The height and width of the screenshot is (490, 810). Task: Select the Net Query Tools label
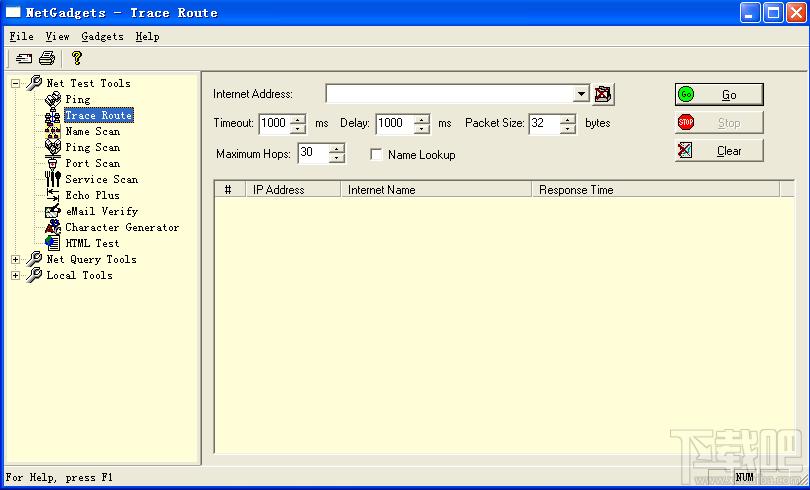click(91, 259)
